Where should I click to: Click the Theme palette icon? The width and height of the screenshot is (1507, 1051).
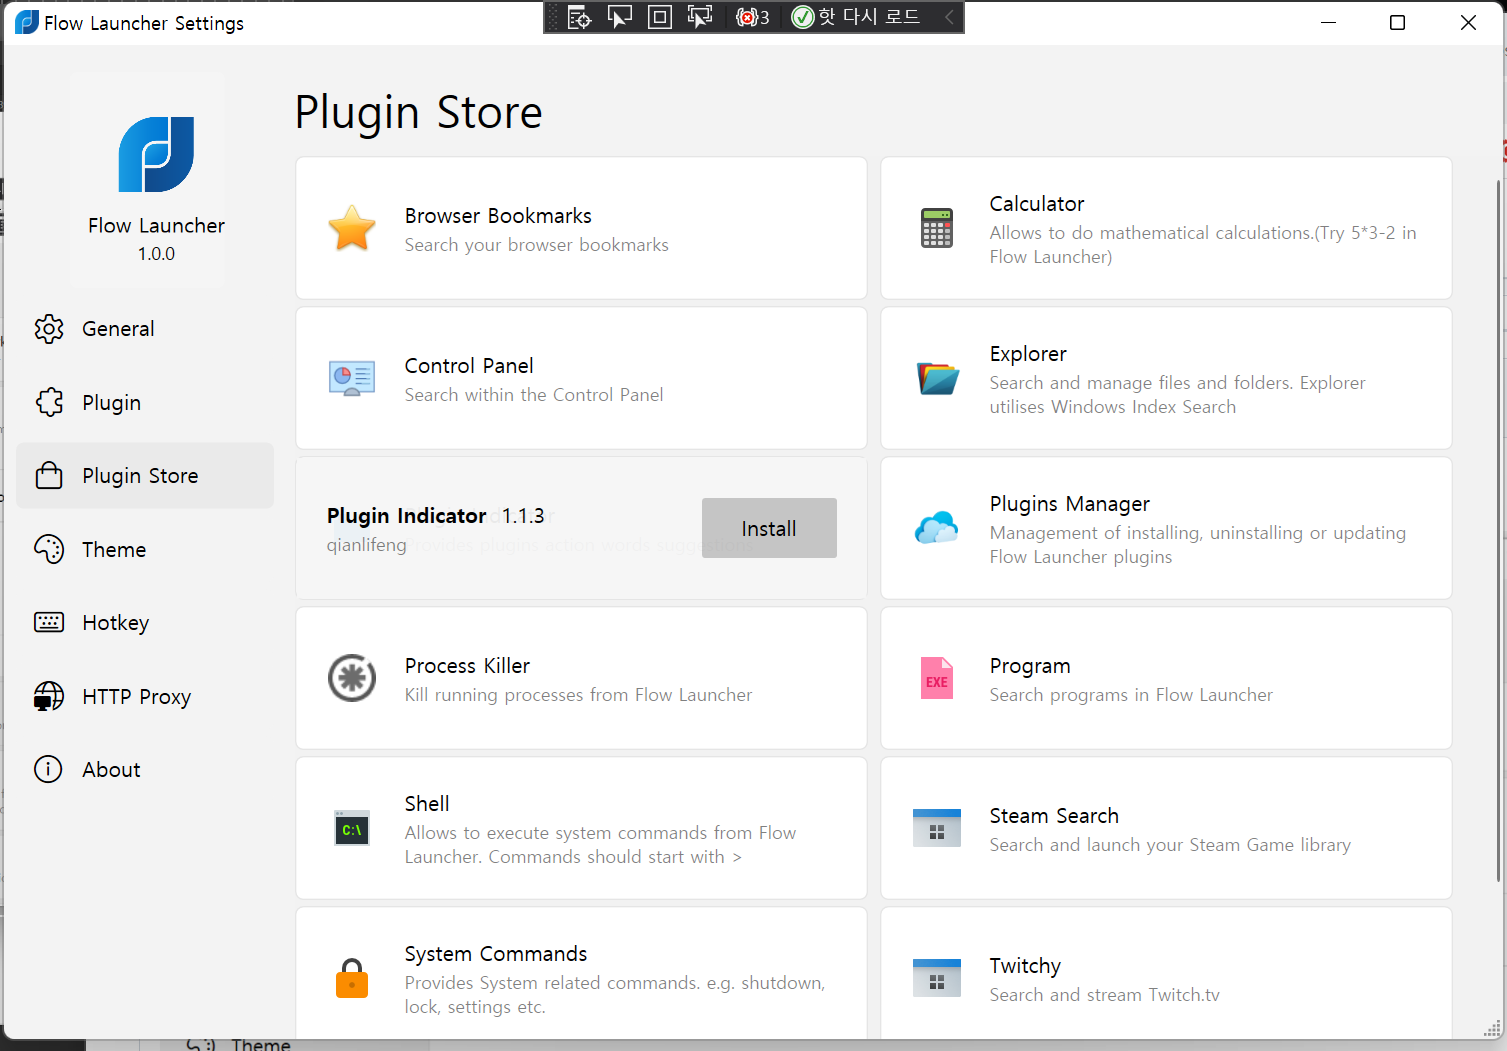click(x=49, y=549)
